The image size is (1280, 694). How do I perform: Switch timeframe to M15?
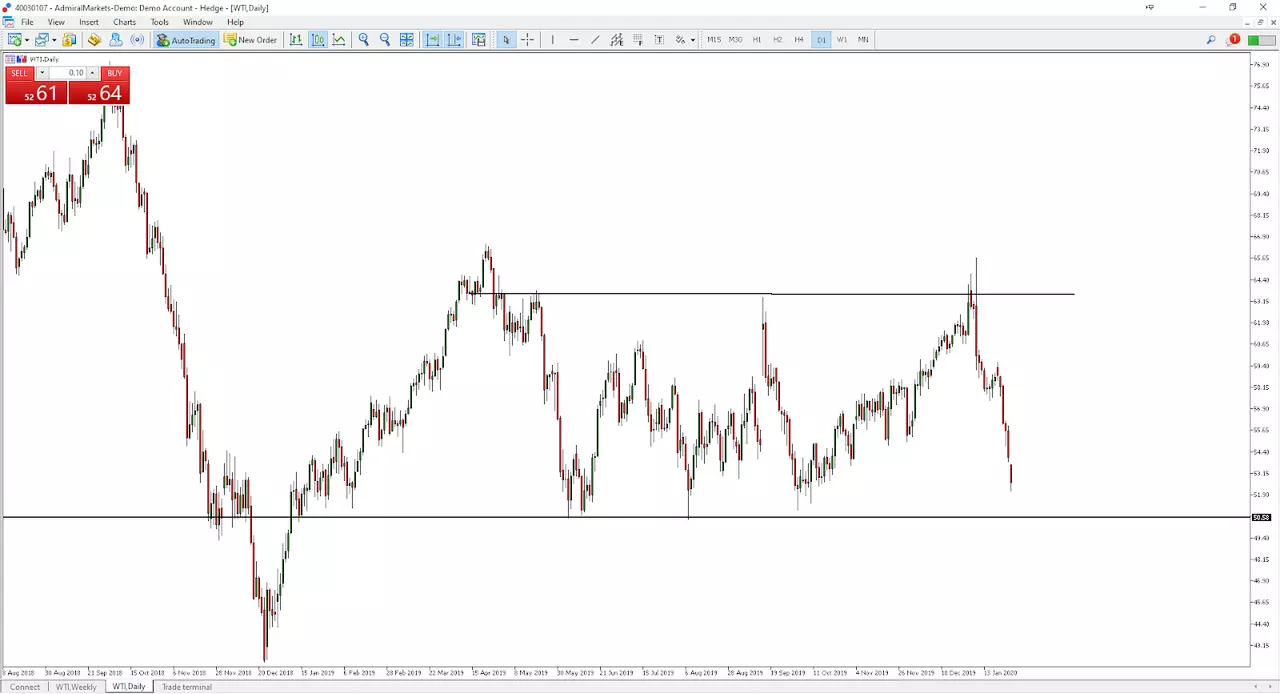(x=714, y=40)
